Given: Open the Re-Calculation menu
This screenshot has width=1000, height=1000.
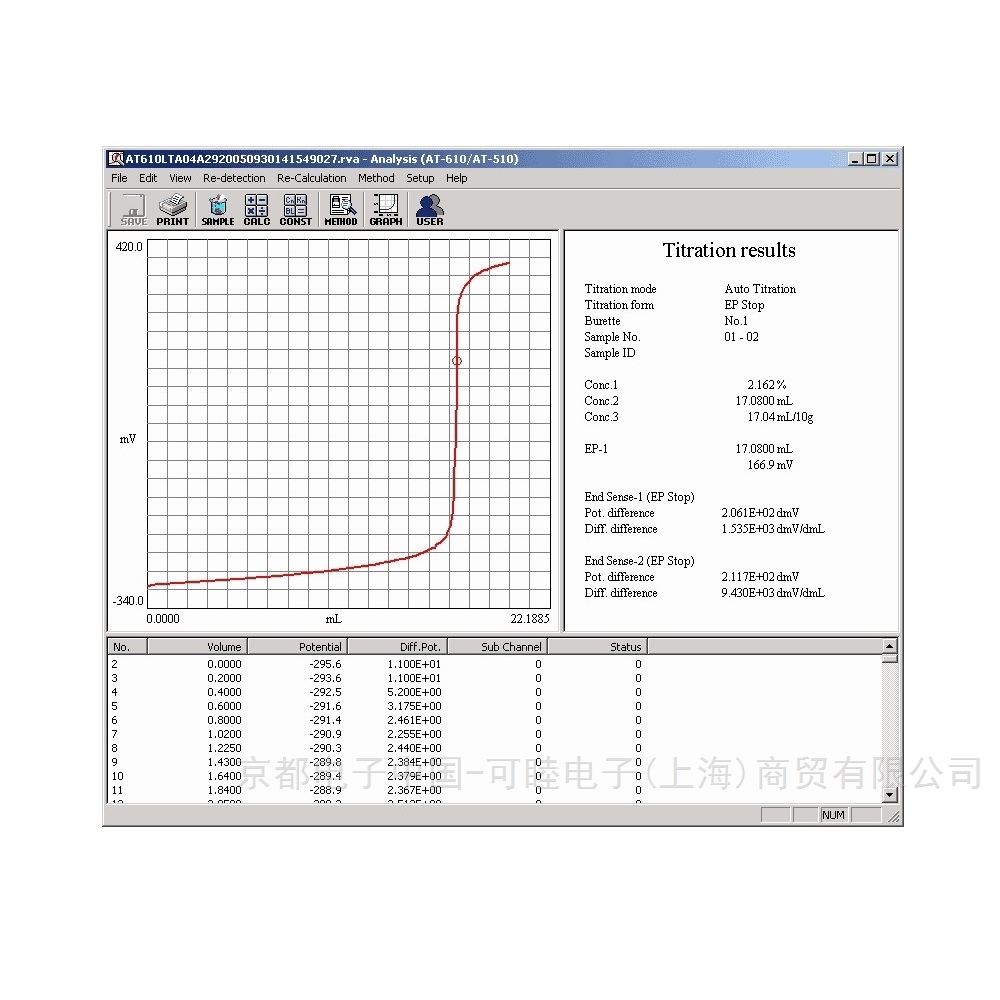Looking at the screenshot, I should tap(311, 178).
